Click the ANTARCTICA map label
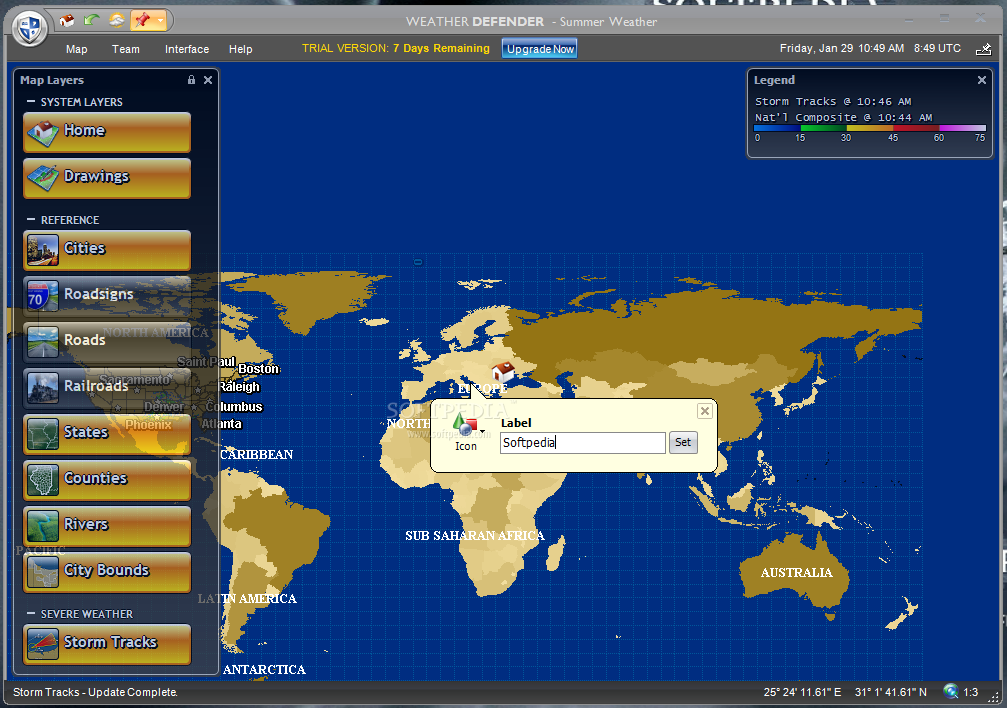This screenshot has width=1007, height=708. pyautogui.click(x=264, y=669)
